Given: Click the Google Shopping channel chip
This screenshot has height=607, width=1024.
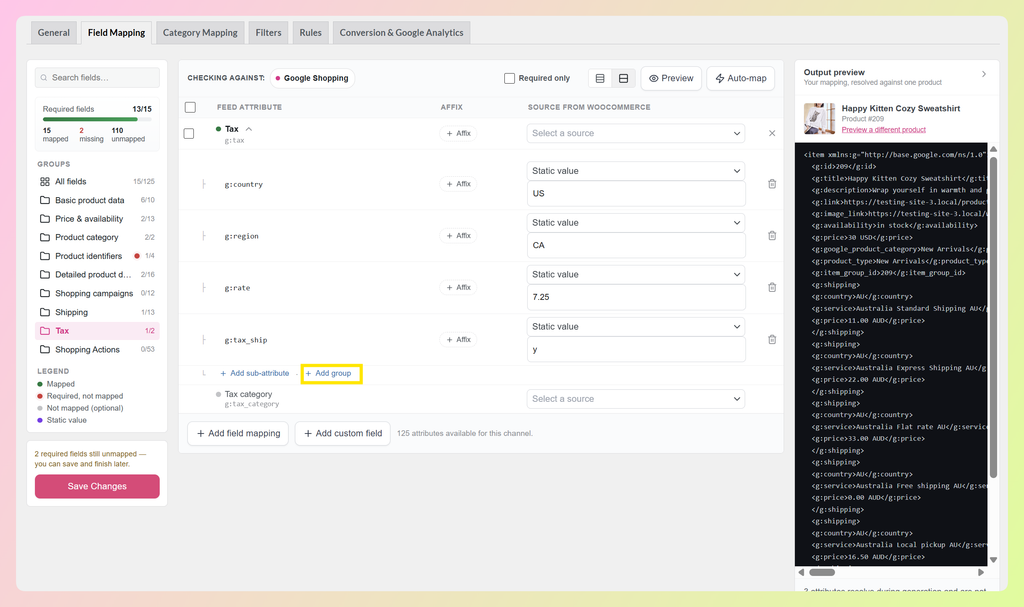Looking at the screenshot, I should coord(312,78).
